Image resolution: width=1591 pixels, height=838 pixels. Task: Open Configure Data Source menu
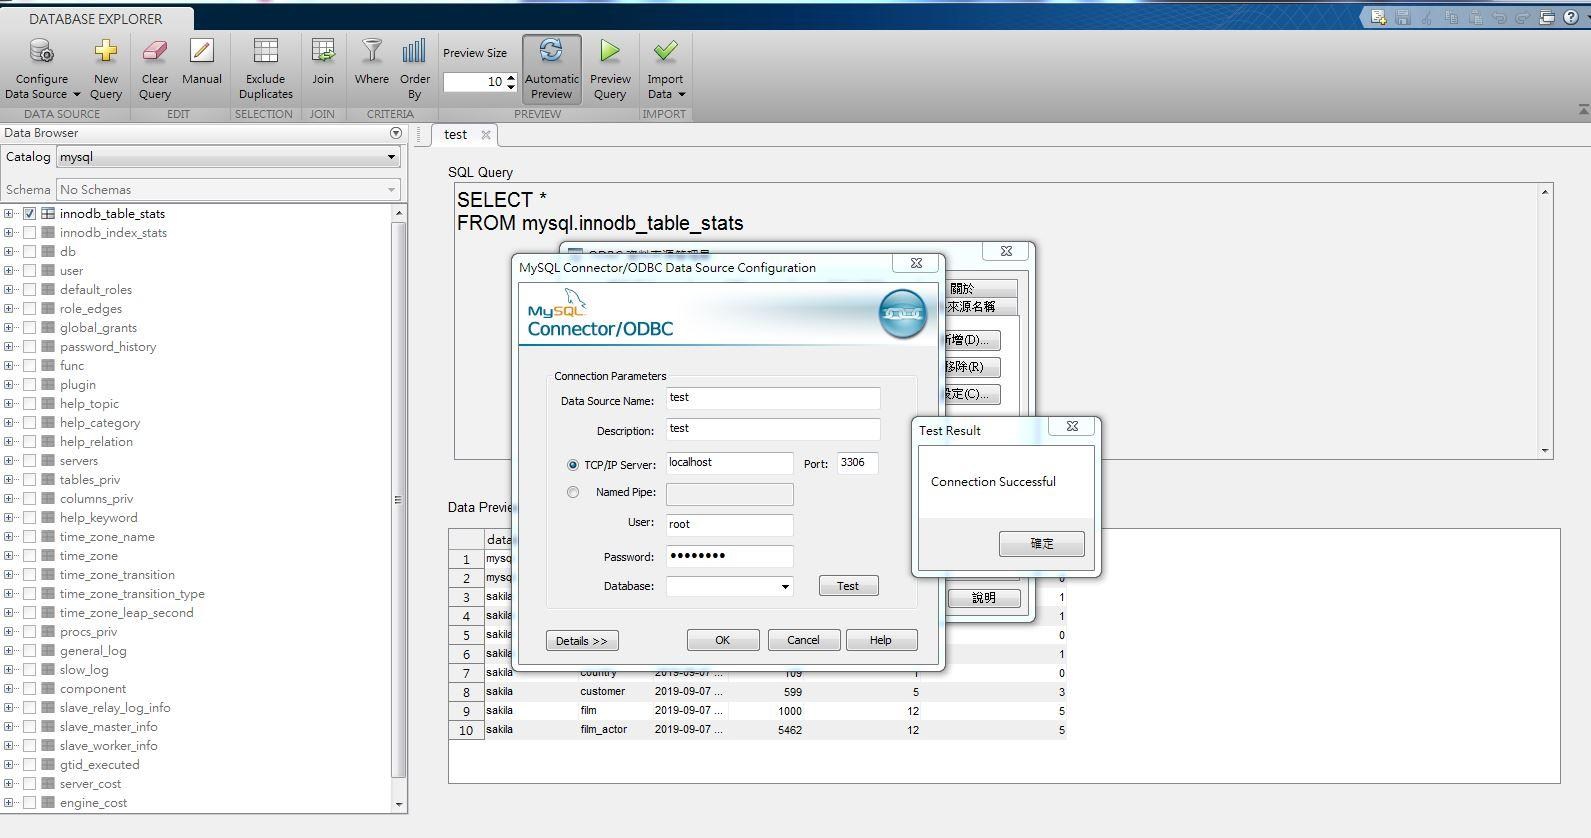point(42,68)
